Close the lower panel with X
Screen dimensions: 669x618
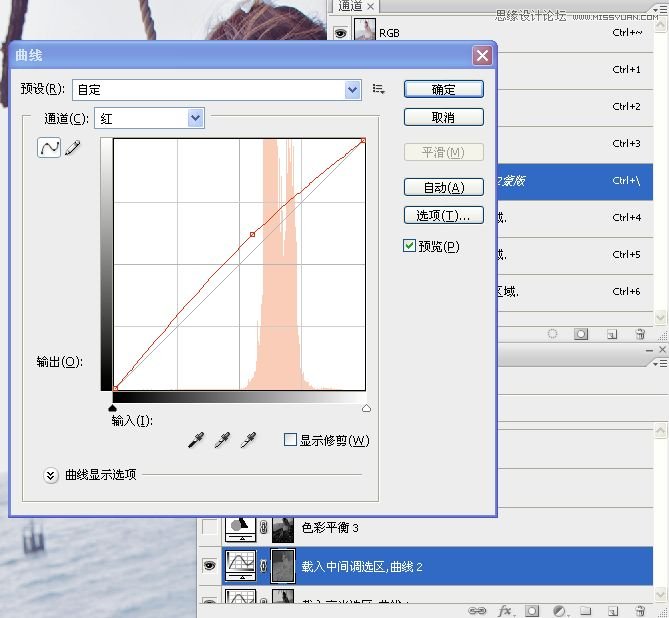[662, 350]
